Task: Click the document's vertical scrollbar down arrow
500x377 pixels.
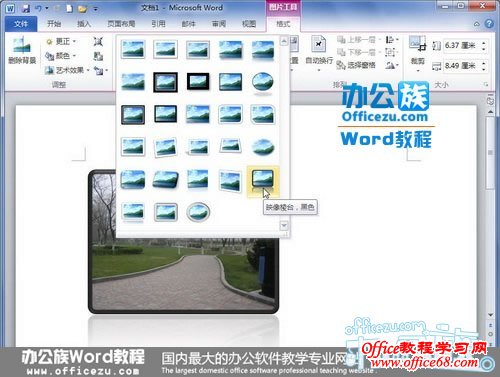Action: point(490,314)
